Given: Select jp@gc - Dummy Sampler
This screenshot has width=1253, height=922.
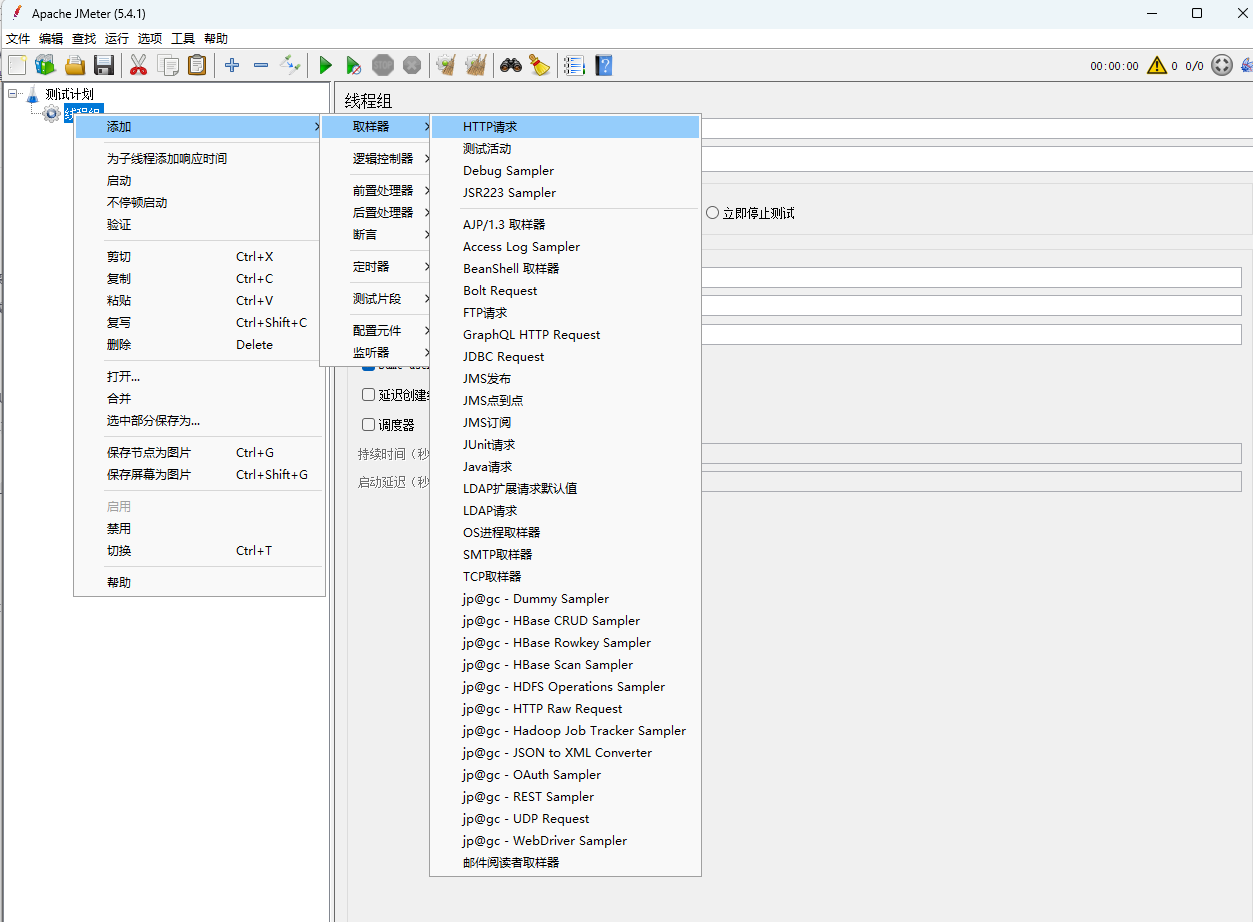Looking at the screenshot, I should tap(565, 598).
